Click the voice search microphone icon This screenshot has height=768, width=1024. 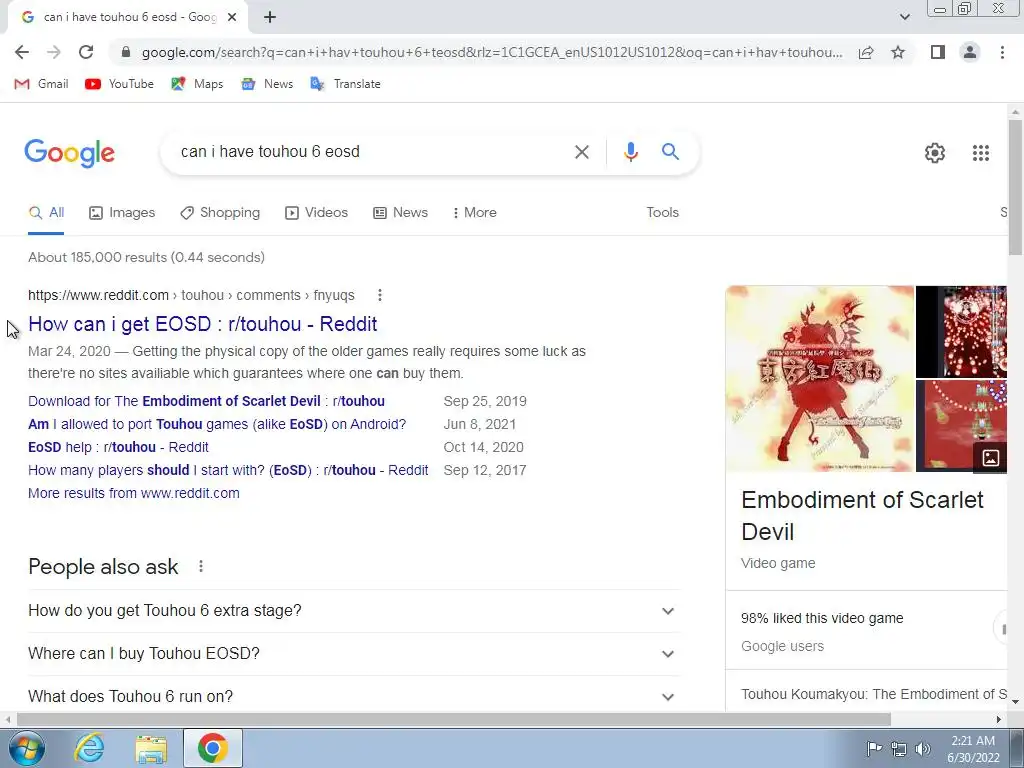pos(630,152)
